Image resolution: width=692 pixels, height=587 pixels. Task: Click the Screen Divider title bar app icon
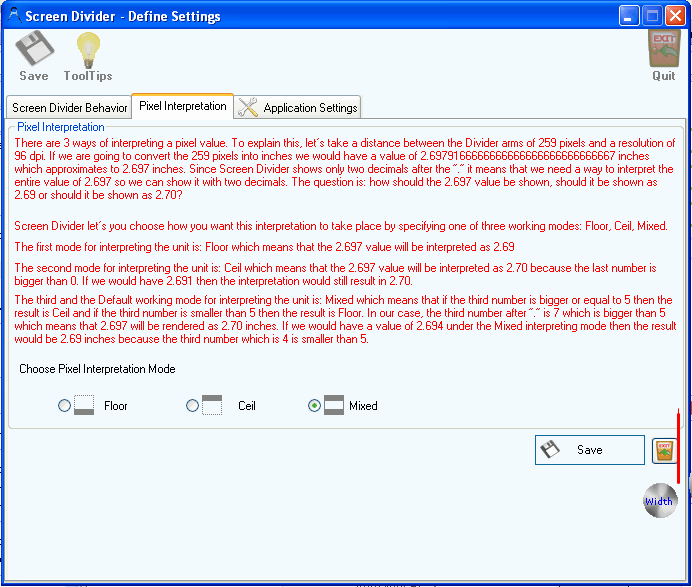pyautogui.click(x=15, y=15)
